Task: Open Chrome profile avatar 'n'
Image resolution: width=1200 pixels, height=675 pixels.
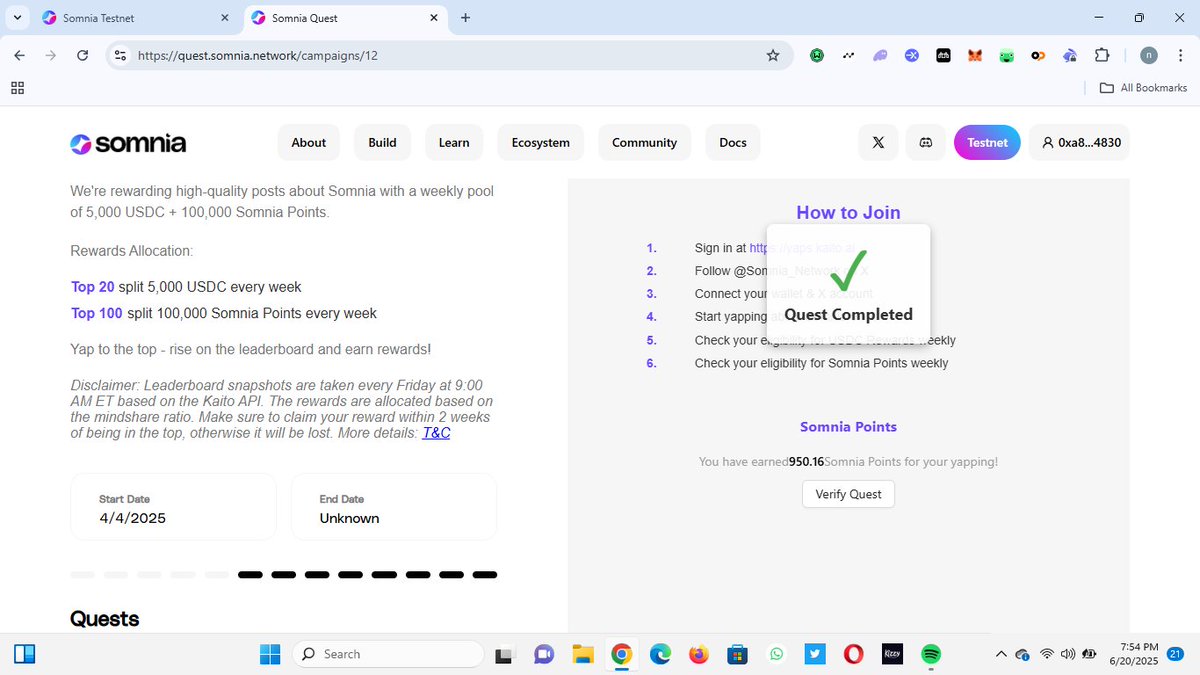Action: (1149, 56)
